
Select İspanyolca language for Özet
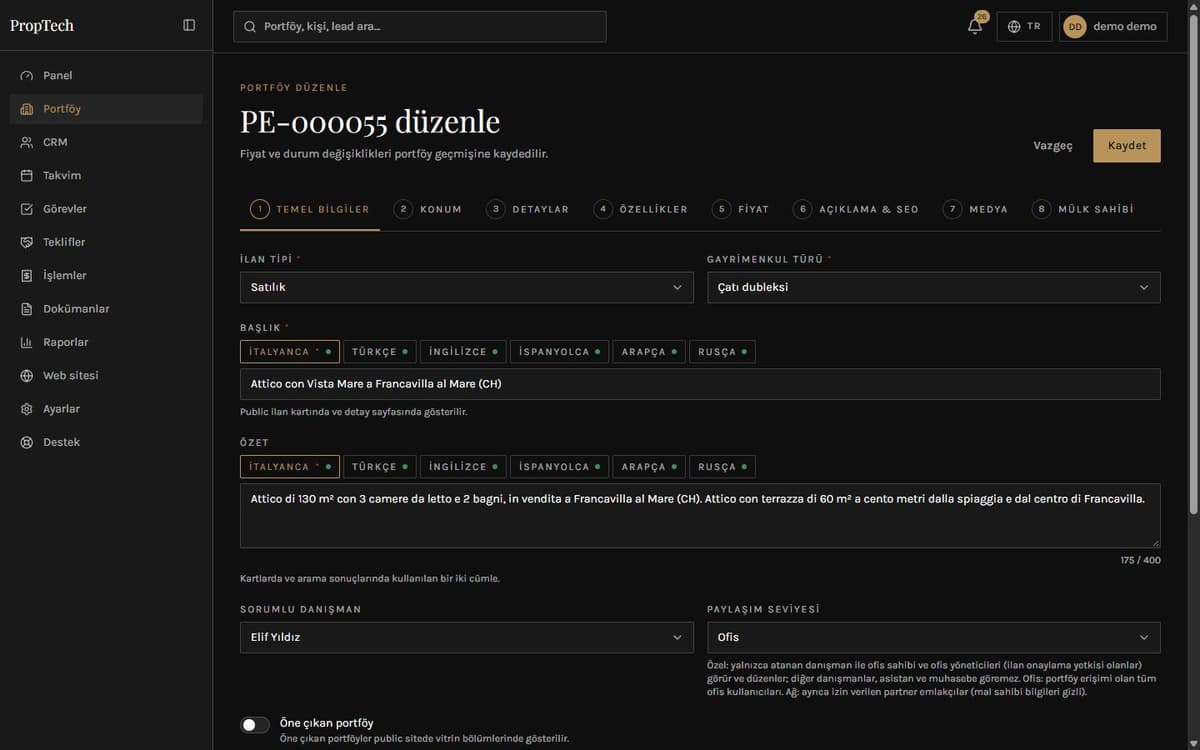(560, 467)
